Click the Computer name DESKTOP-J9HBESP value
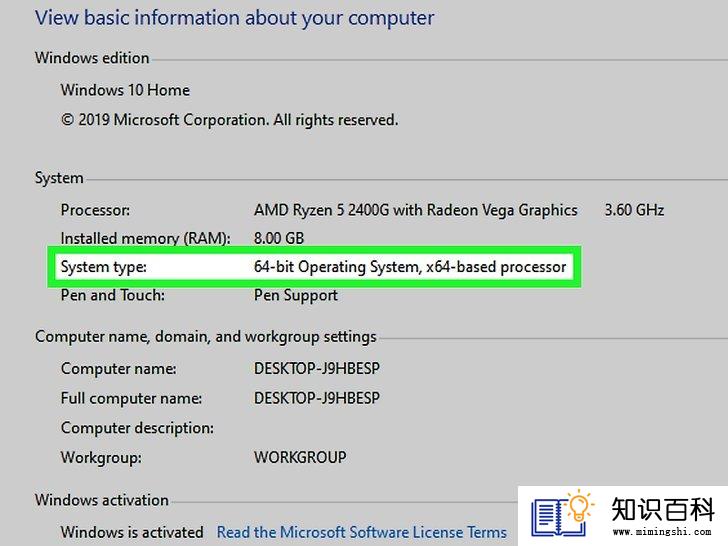Screen dimensions: 728x546 (x=317, y=369)
